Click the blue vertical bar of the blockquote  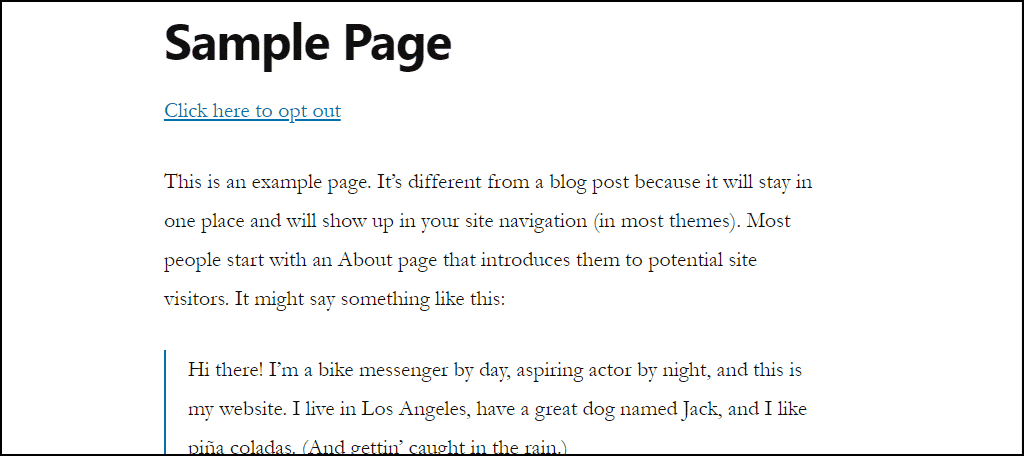[x=166, y=402]
